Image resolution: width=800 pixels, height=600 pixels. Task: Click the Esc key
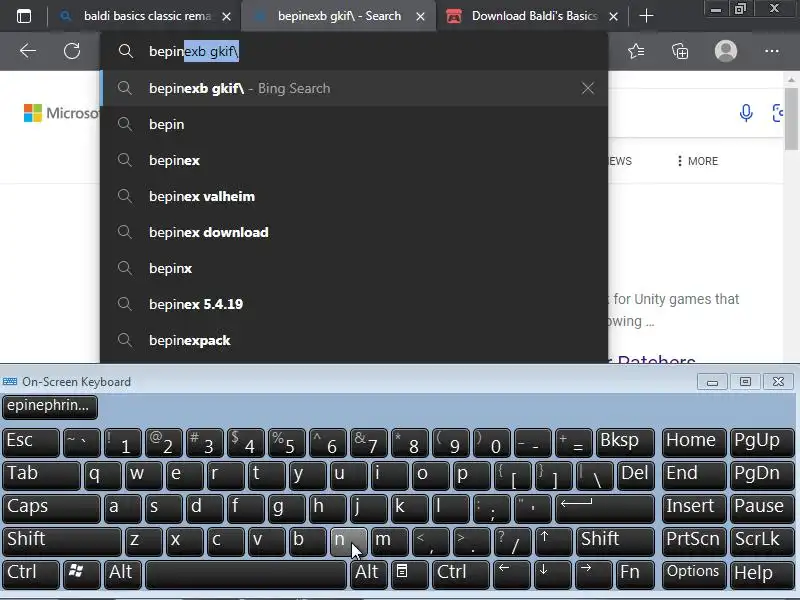click(x=31, y=442)
